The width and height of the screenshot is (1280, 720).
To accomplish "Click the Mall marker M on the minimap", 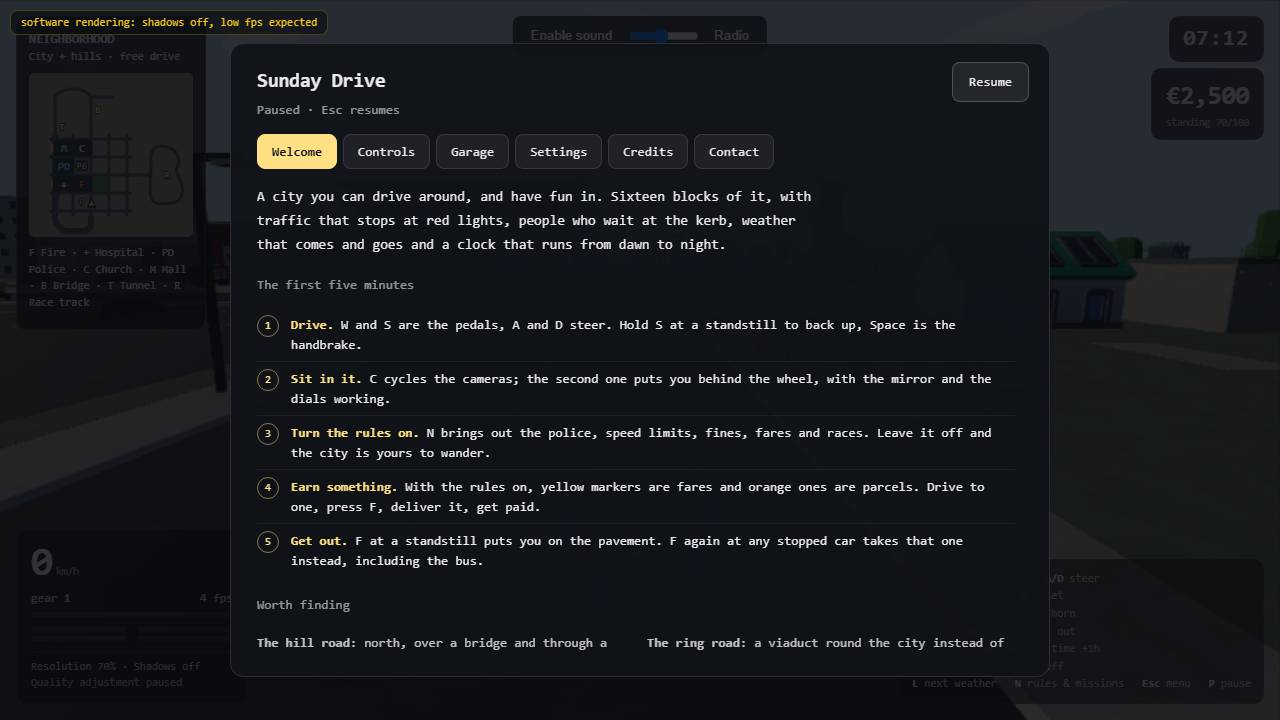I will [x=64, y=149].
